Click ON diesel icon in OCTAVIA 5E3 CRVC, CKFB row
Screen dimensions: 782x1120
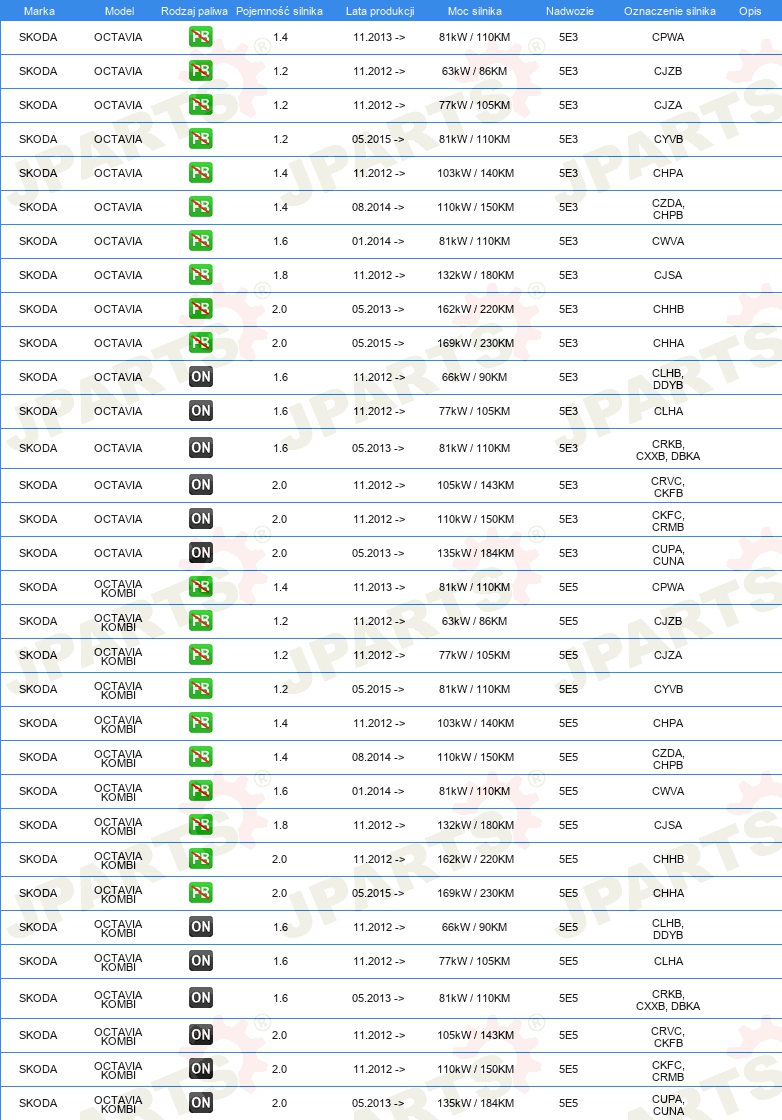[201, 485]
